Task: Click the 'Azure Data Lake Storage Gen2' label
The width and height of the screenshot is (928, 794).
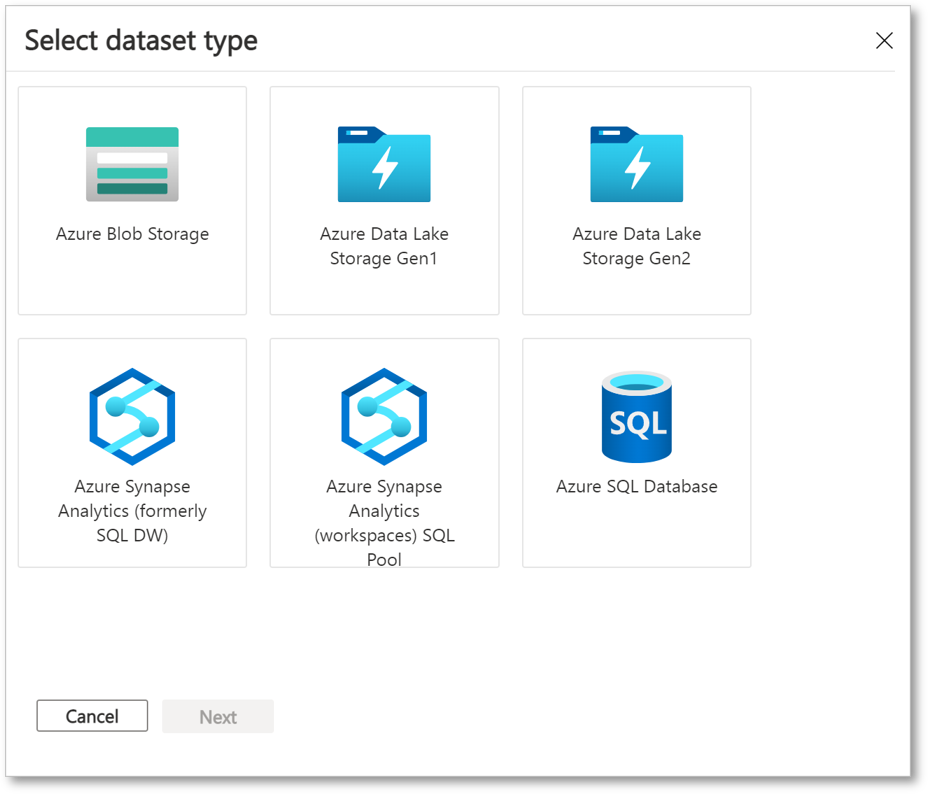Action: [637, 246]
